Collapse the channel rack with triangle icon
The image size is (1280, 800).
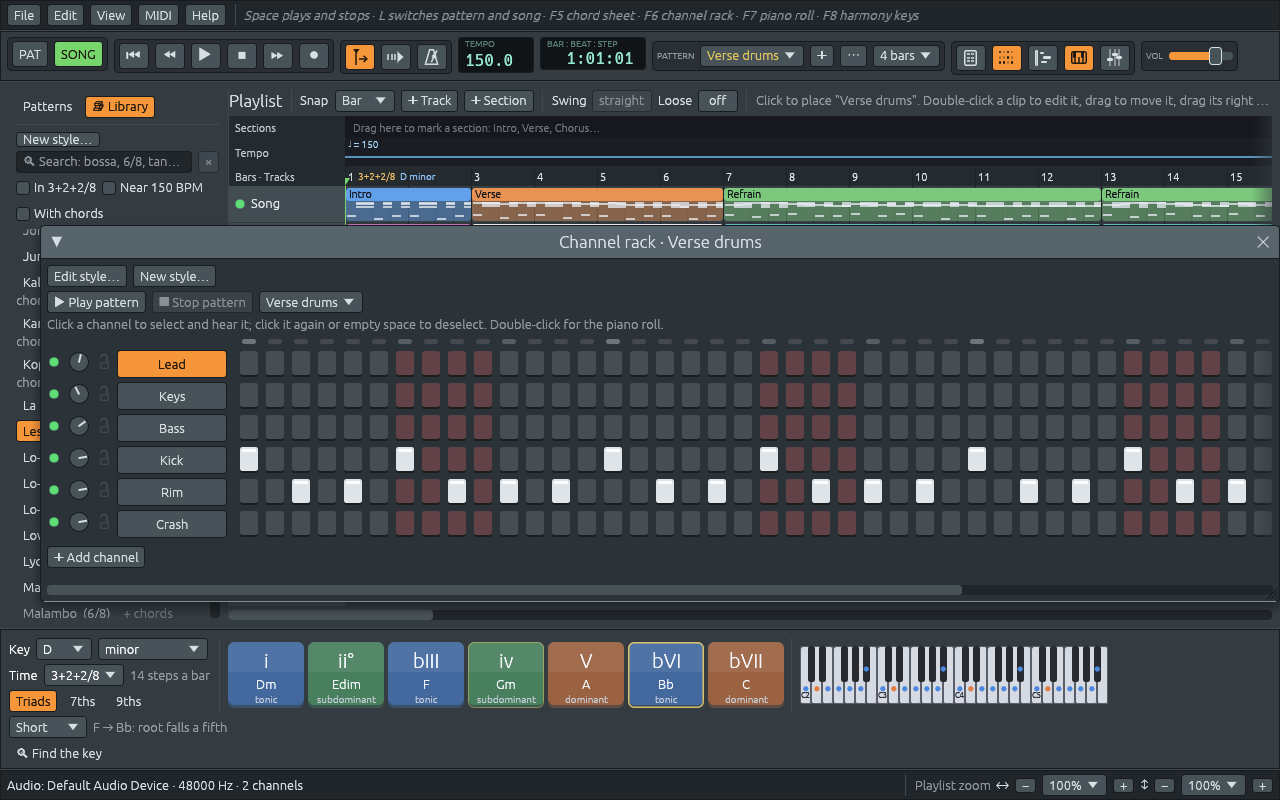(x=57, y=242)
